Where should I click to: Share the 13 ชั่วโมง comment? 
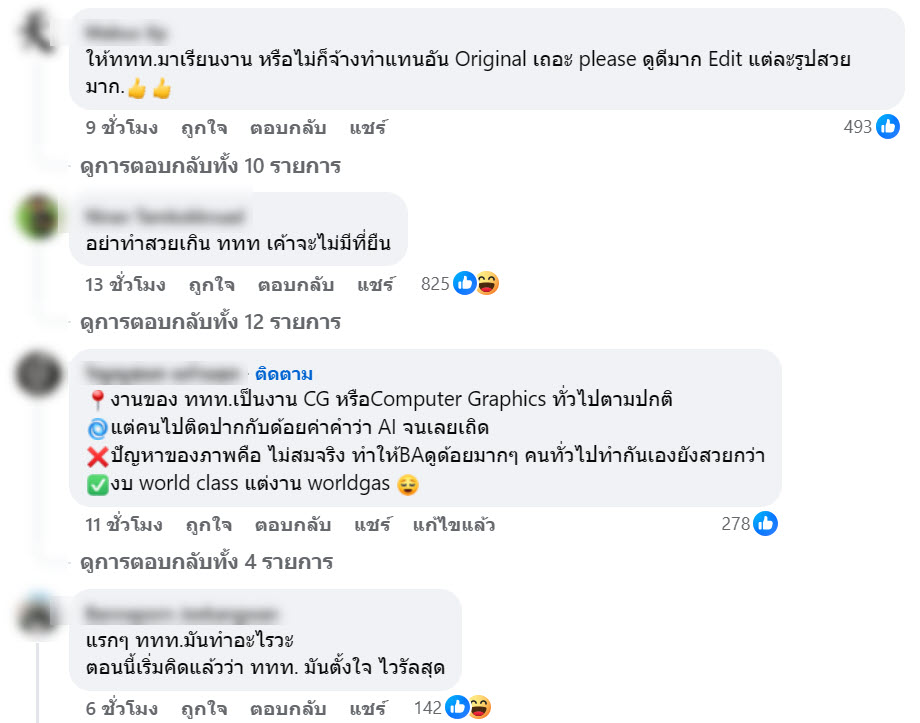pos(376,285)
